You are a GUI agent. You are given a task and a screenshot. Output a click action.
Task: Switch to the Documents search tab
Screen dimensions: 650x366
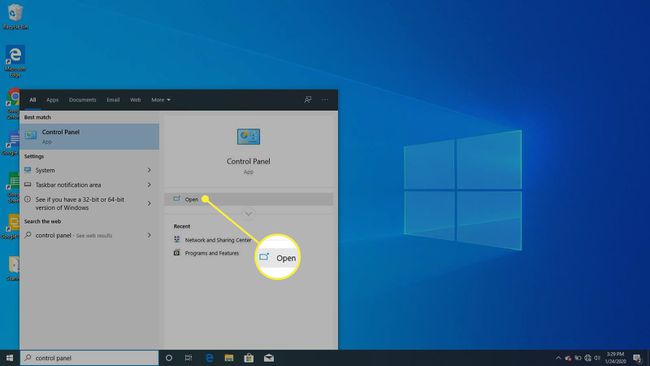pyautogui.click(x=82, y=99)
